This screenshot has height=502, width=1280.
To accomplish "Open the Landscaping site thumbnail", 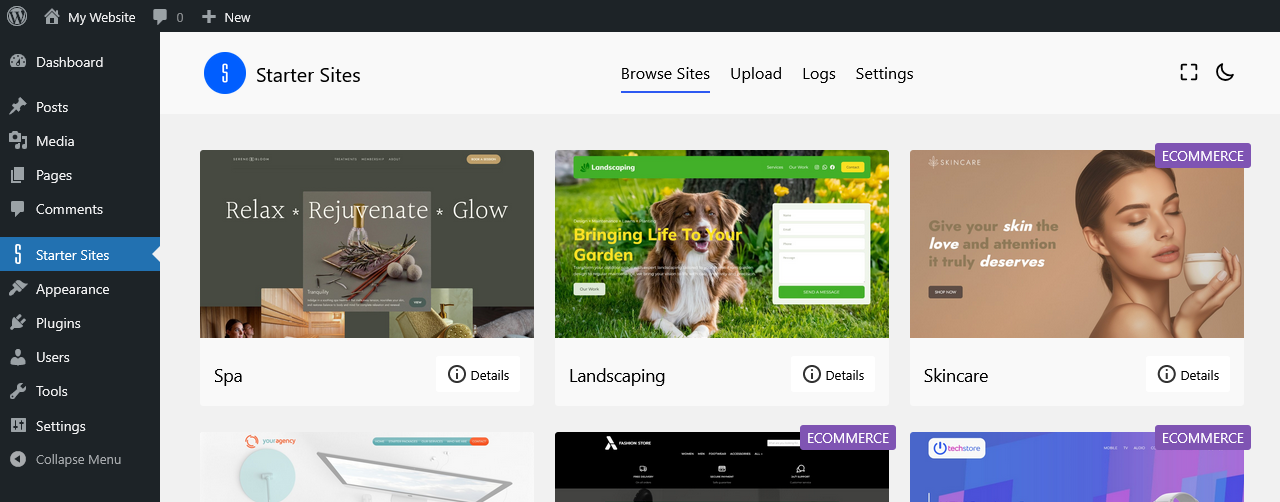I will 722,244.
